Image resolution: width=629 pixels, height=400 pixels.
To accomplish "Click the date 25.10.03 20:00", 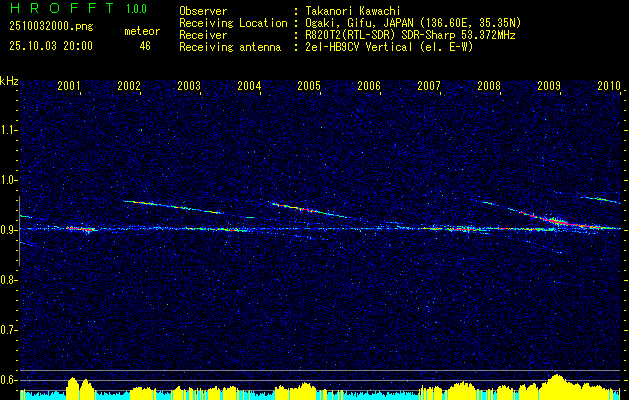I will [51, 46].
